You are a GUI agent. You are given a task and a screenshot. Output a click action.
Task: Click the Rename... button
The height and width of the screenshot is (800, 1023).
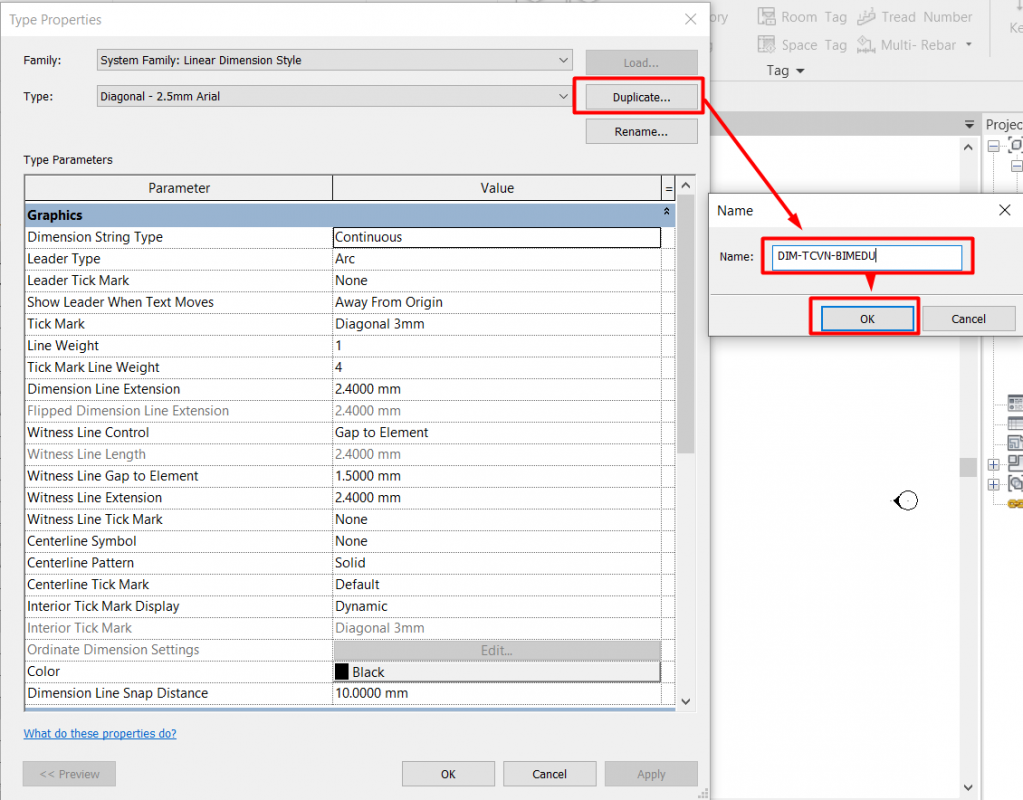point(641,132)
